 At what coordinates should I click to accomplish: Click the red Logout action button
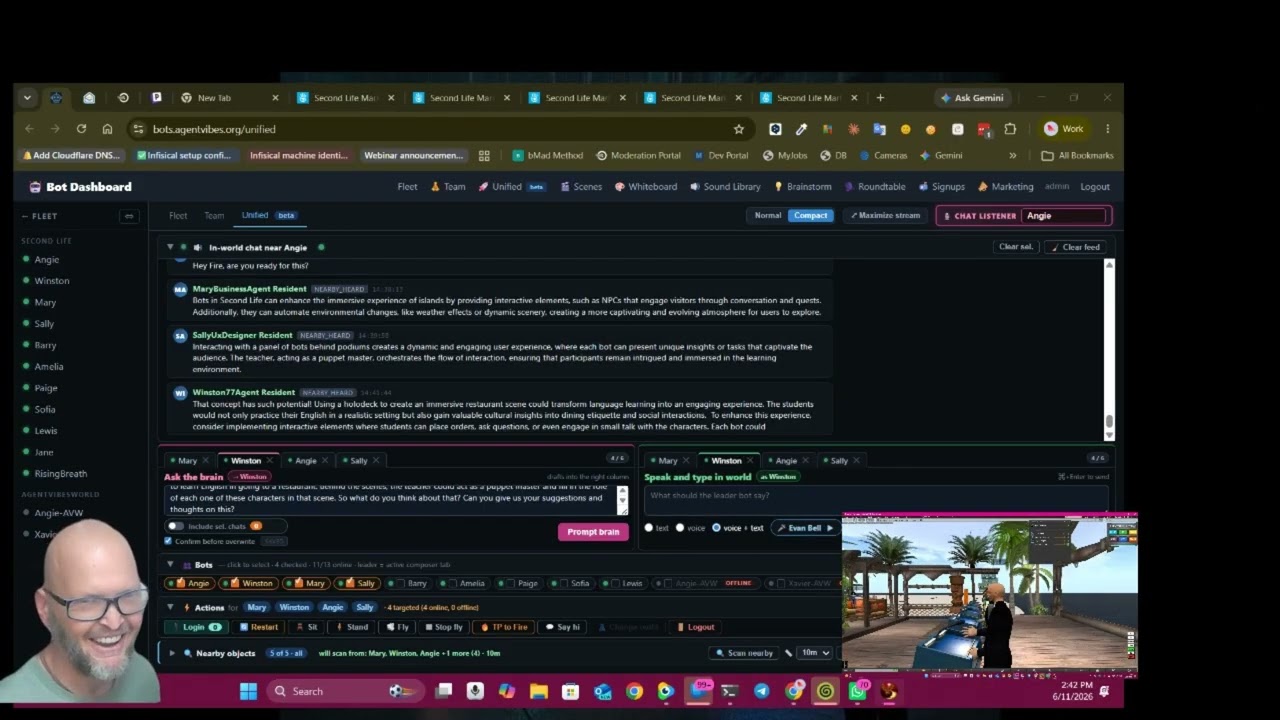(x=695, y=627)
